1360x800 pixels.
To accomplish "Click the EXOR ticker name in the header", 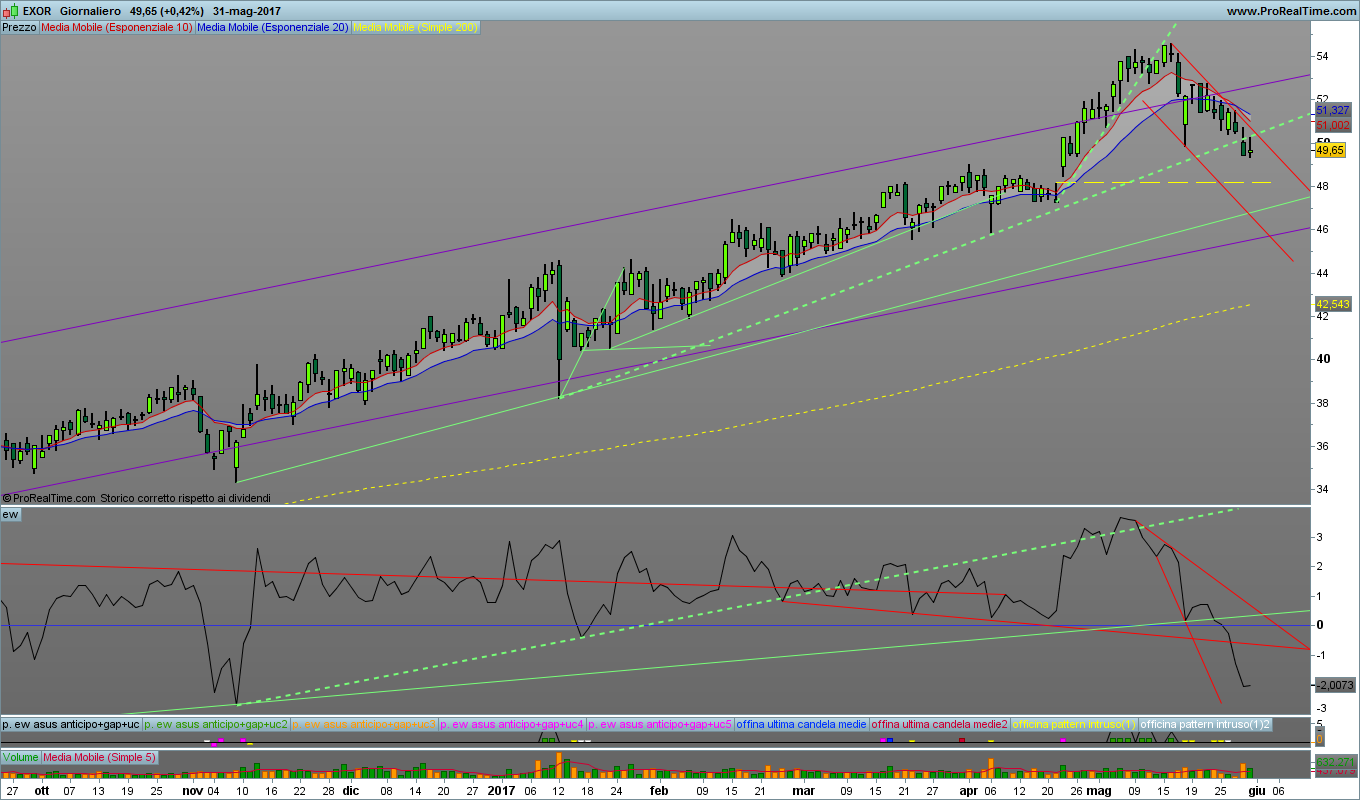I will click(x=38, y=11).
